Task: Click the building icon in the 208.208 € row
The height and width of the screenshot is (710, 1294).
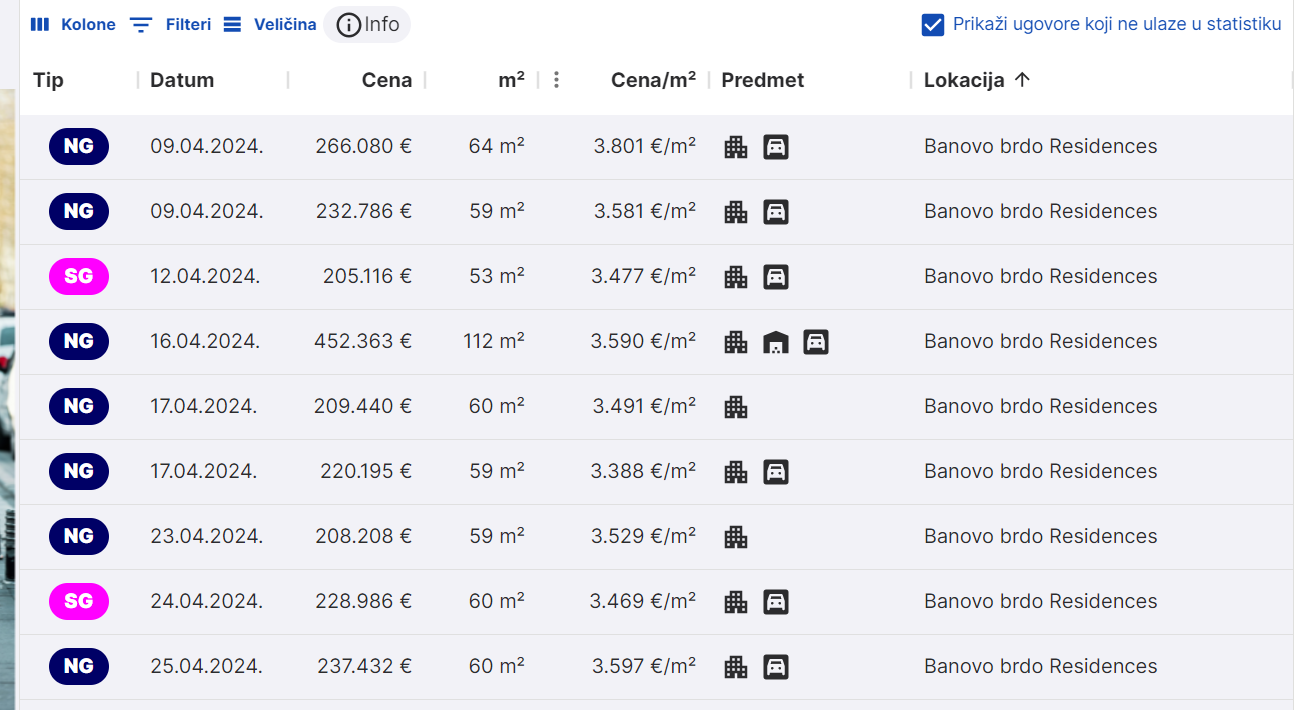Action: pyautogui.click(x=736, y=537)
